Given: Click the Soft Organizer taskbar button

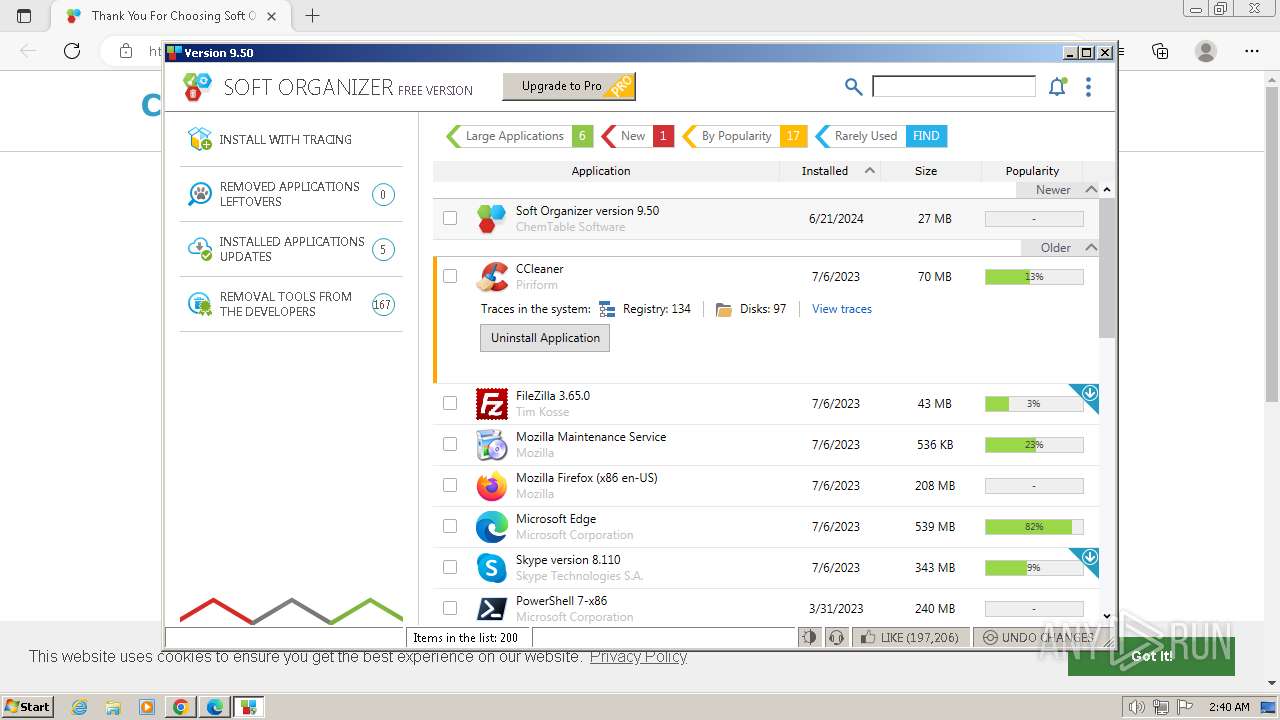Looking at the screenshot, I should click(x=248, y=707).
